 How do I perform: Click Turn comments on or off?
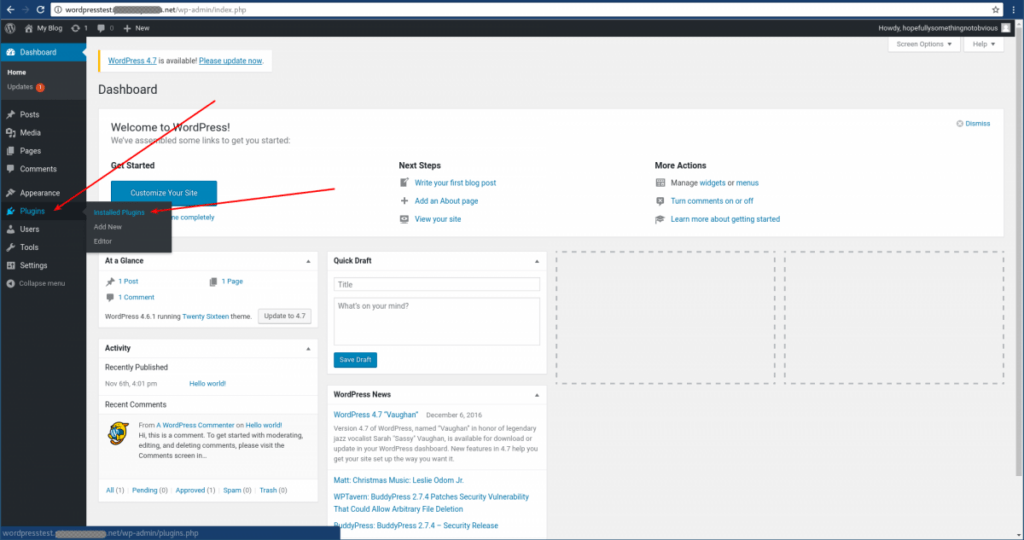712,201
